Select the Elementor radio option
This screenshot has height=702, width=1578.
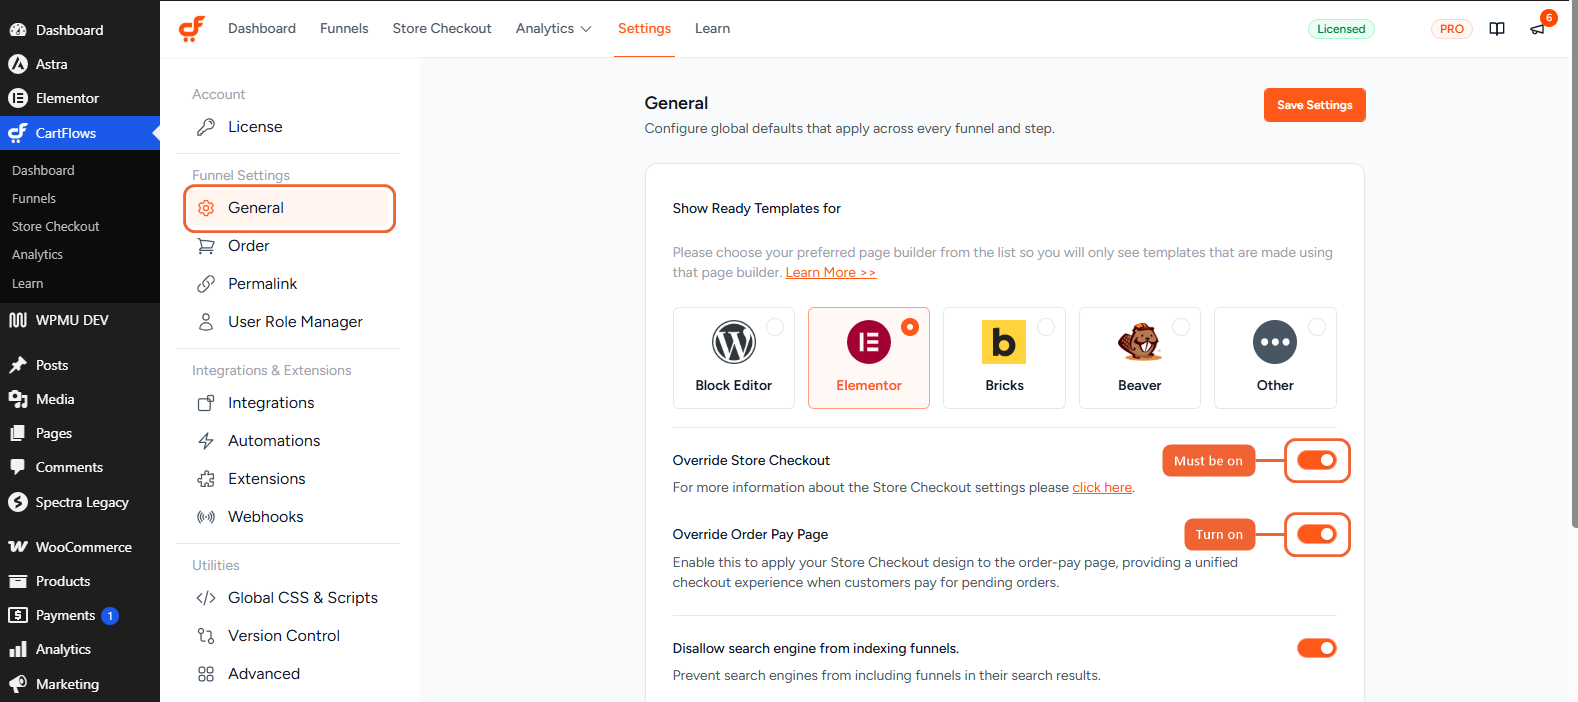point(910,327)
